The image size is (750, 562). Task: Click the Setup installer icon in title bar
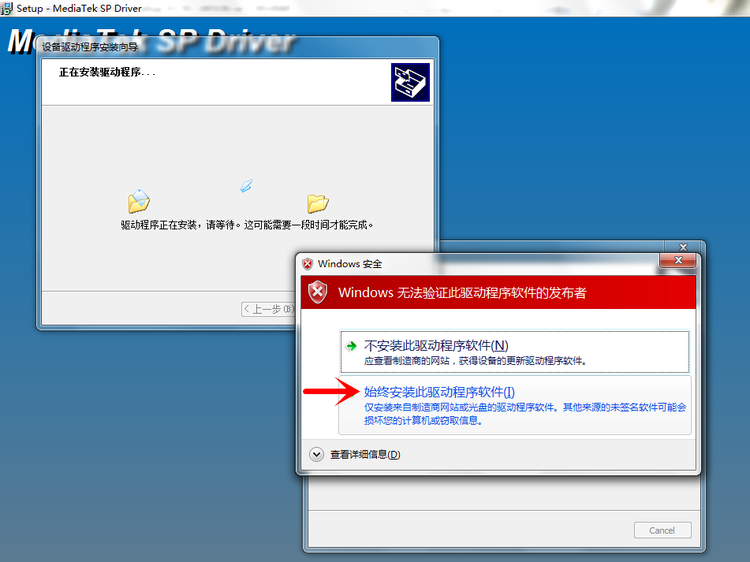click(x=7, y=8)
